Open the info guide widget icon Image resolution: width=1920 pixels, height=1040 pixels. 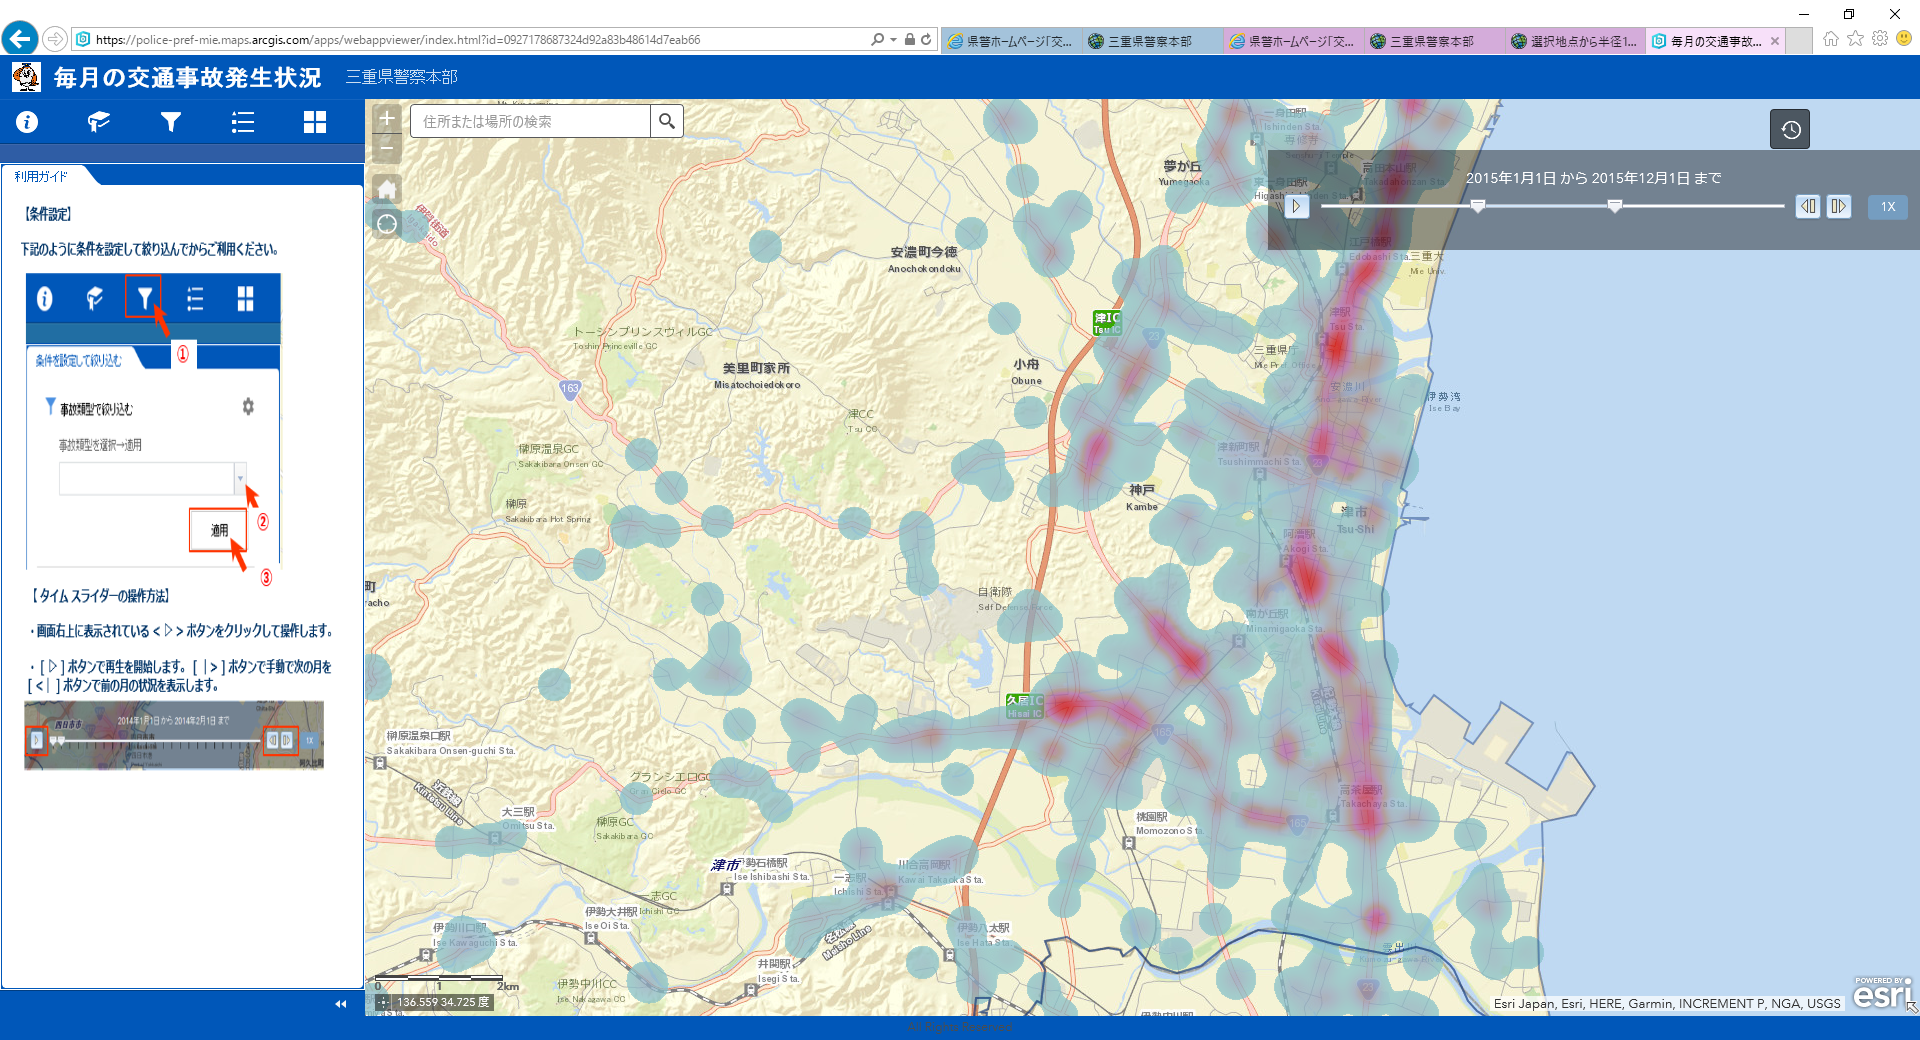click(x=27, y=122)
